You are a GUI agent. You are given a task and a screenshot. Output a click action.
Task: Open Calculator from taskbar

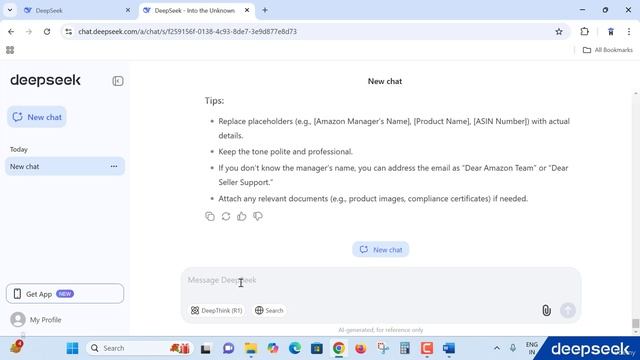[x=404, y=348]
